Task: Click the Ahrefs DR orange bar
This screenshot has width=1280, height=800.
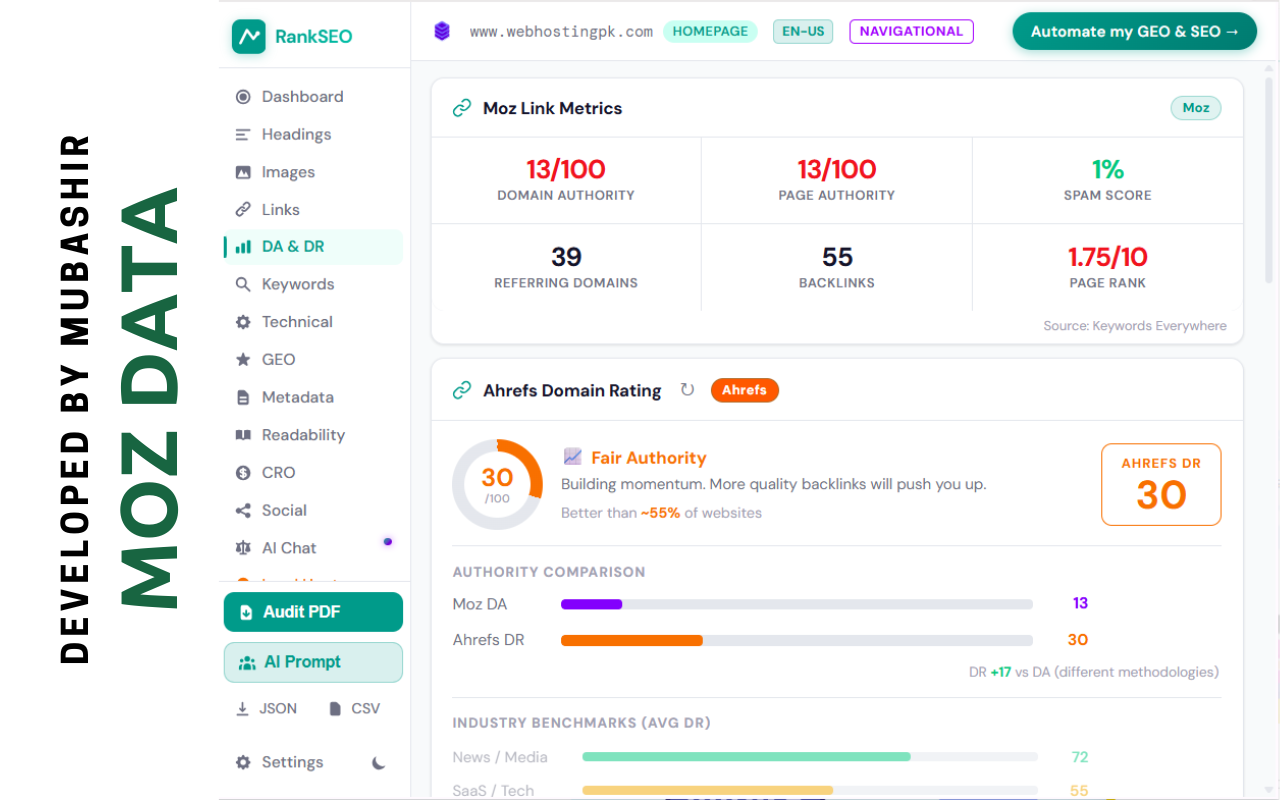Action: [x=632, y=640]
